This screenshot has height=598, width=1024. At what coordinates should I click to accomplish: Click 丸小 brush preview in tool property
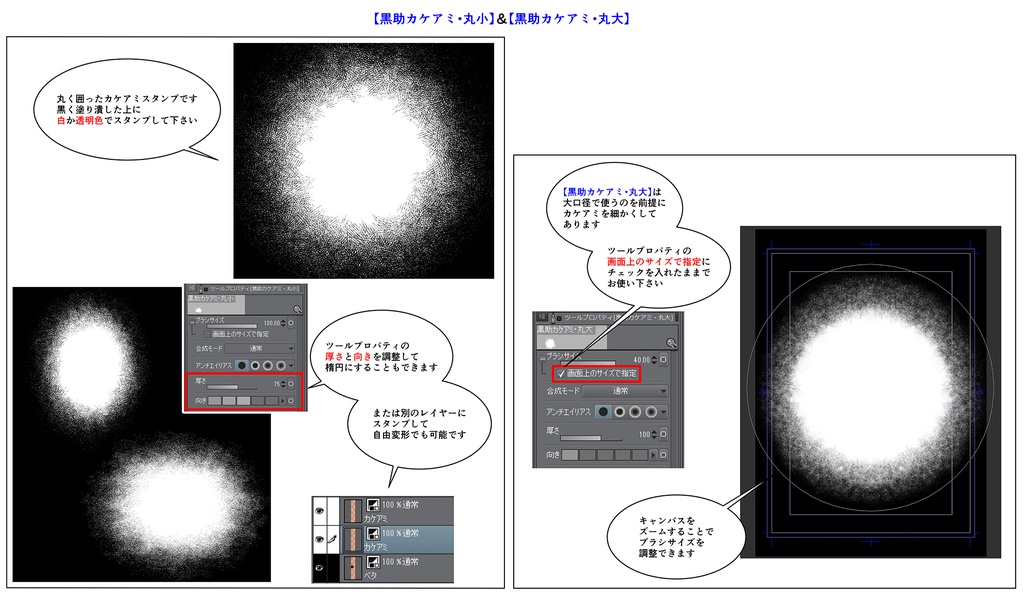[216, 304]
